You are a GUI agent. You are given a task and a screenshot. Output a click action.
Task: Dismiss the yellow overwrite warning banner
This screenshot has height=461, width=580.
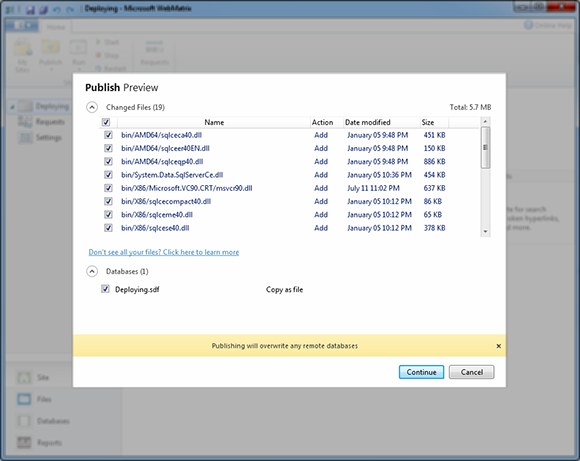pyautogui.click(x=499, y=346)
